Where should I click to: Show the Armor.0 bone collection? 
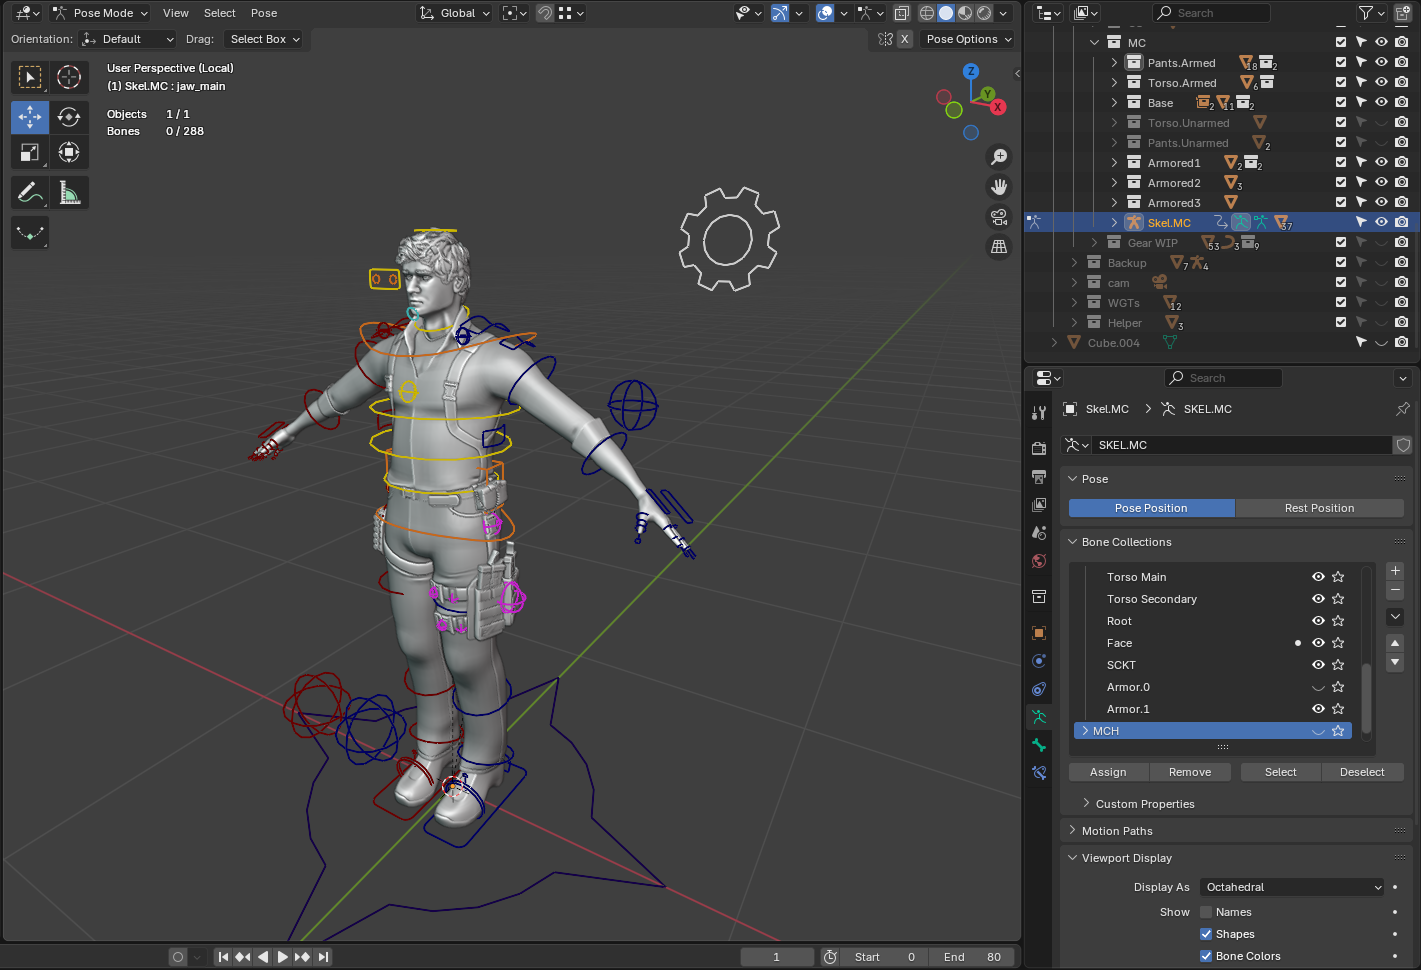1318,687
